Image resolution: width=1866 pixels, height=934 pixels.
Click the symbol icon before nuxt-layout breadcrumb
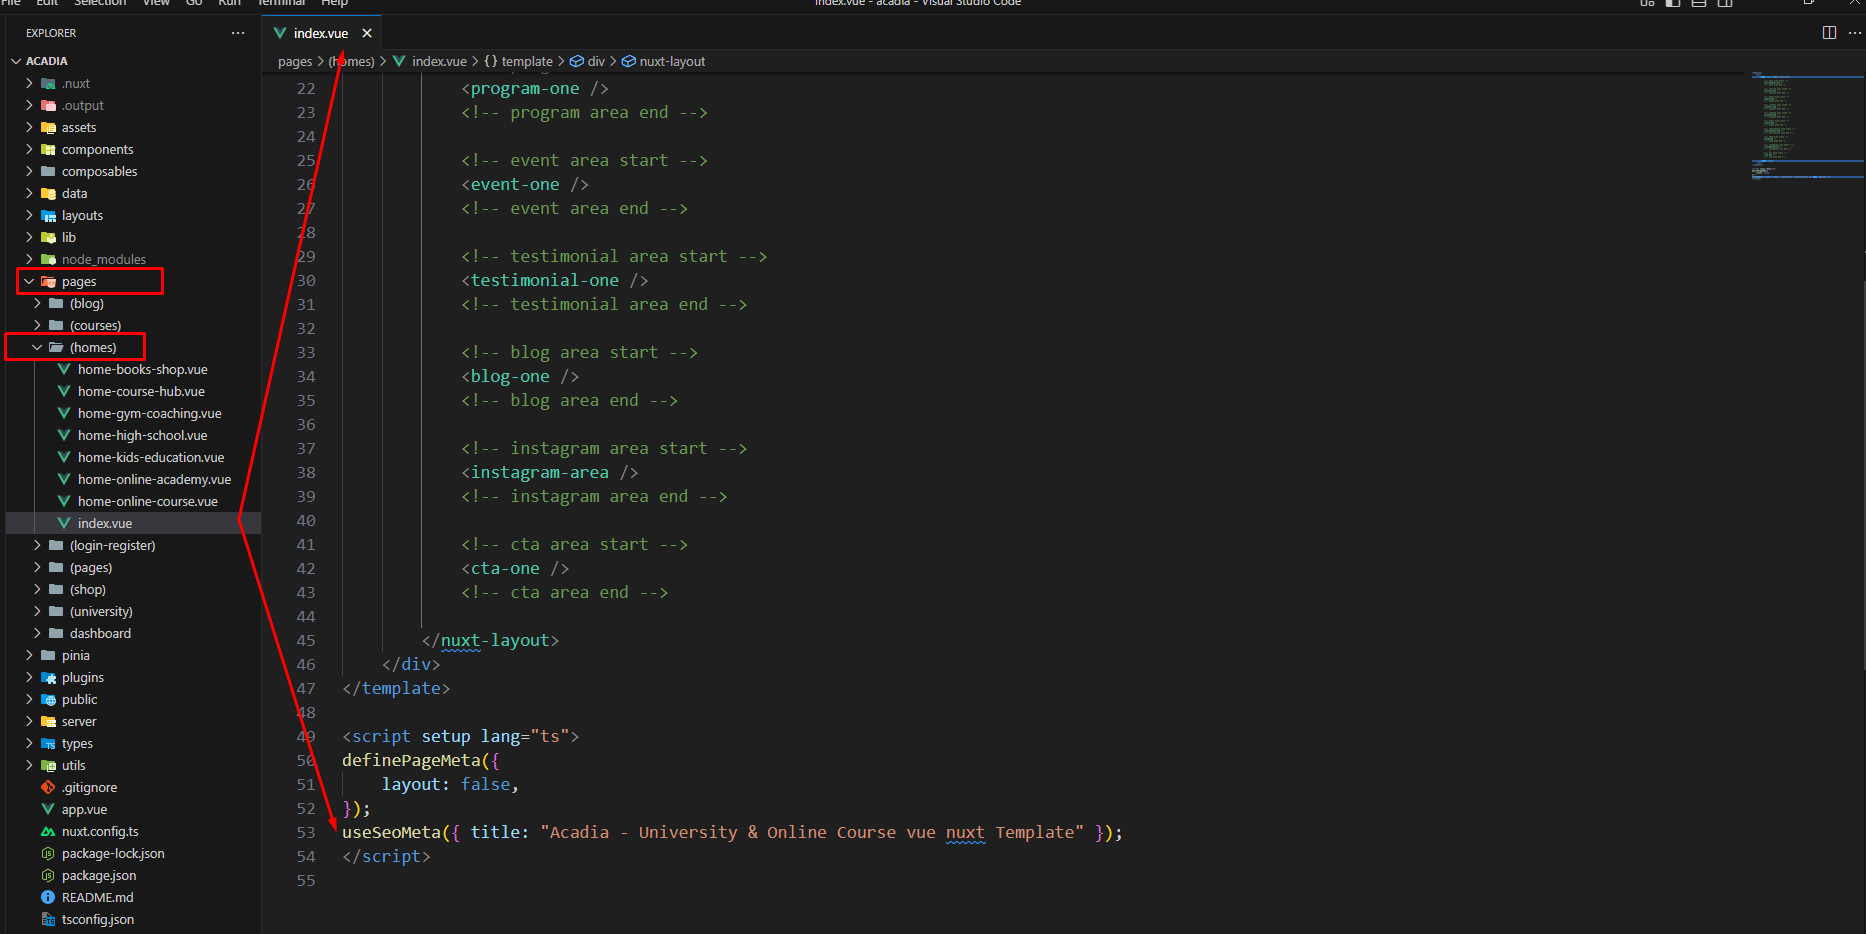(629, 61)
